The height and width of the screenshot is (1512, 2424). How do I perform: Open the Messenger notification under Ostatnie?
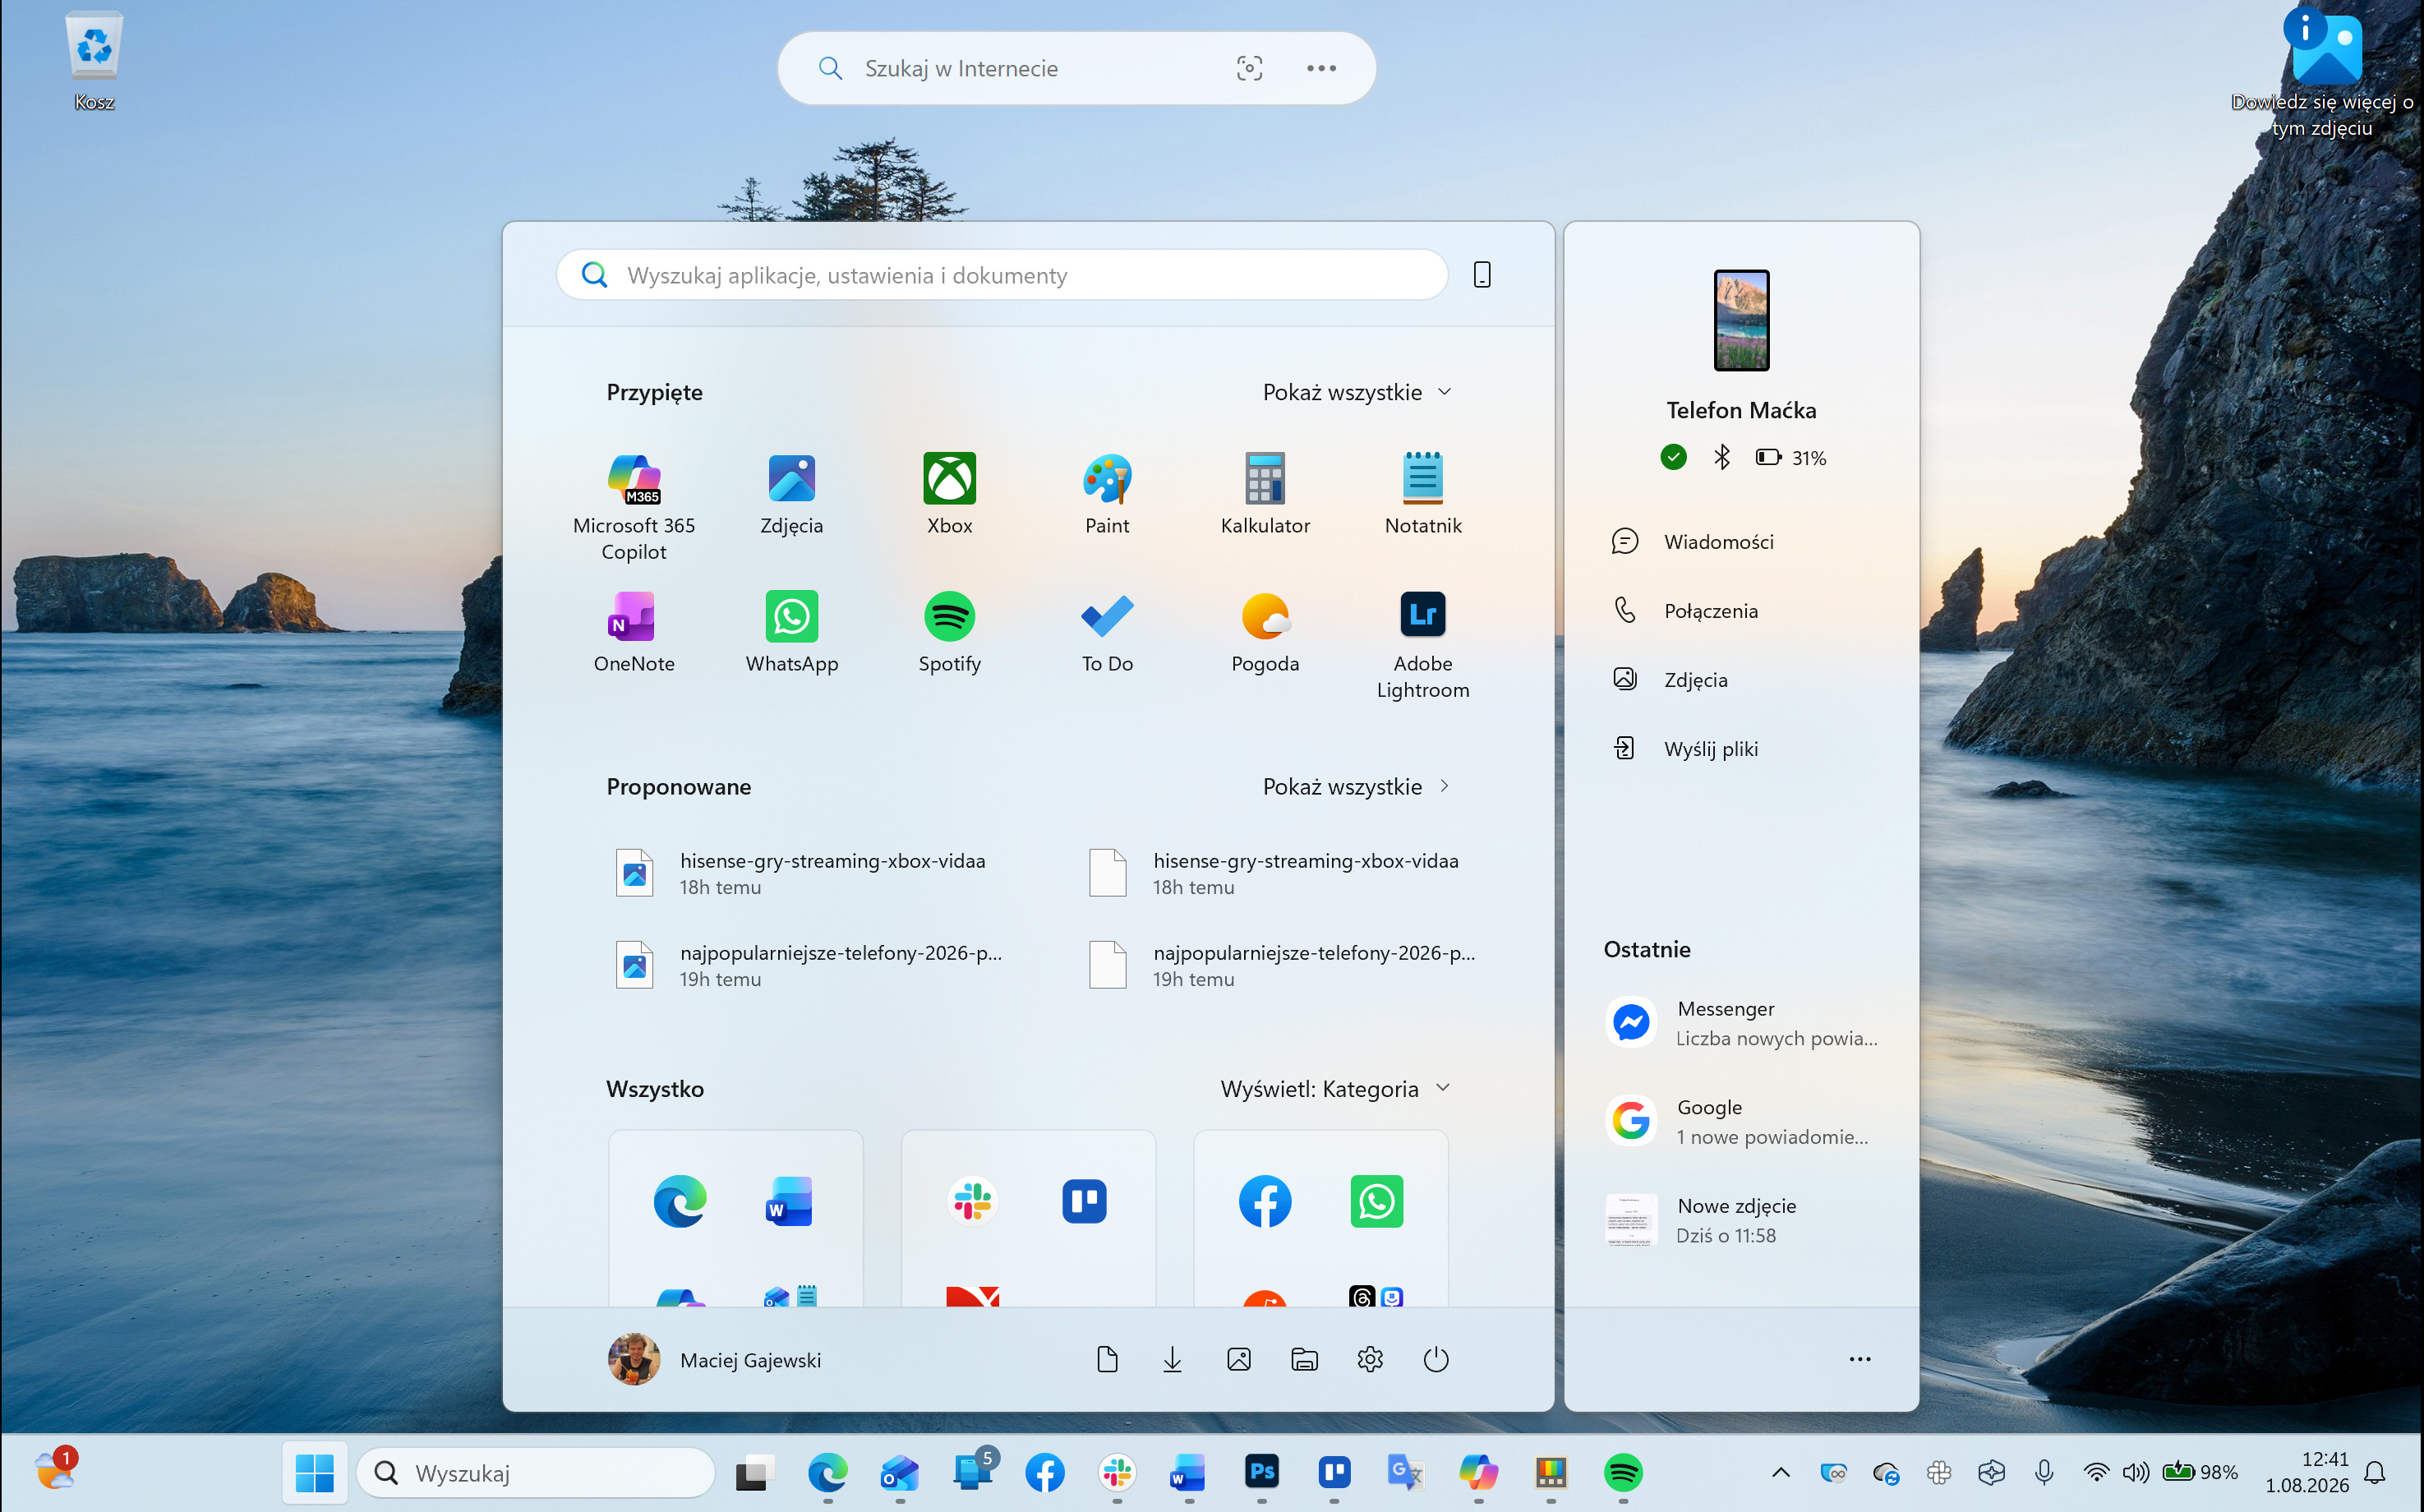click(1741, 1023)
